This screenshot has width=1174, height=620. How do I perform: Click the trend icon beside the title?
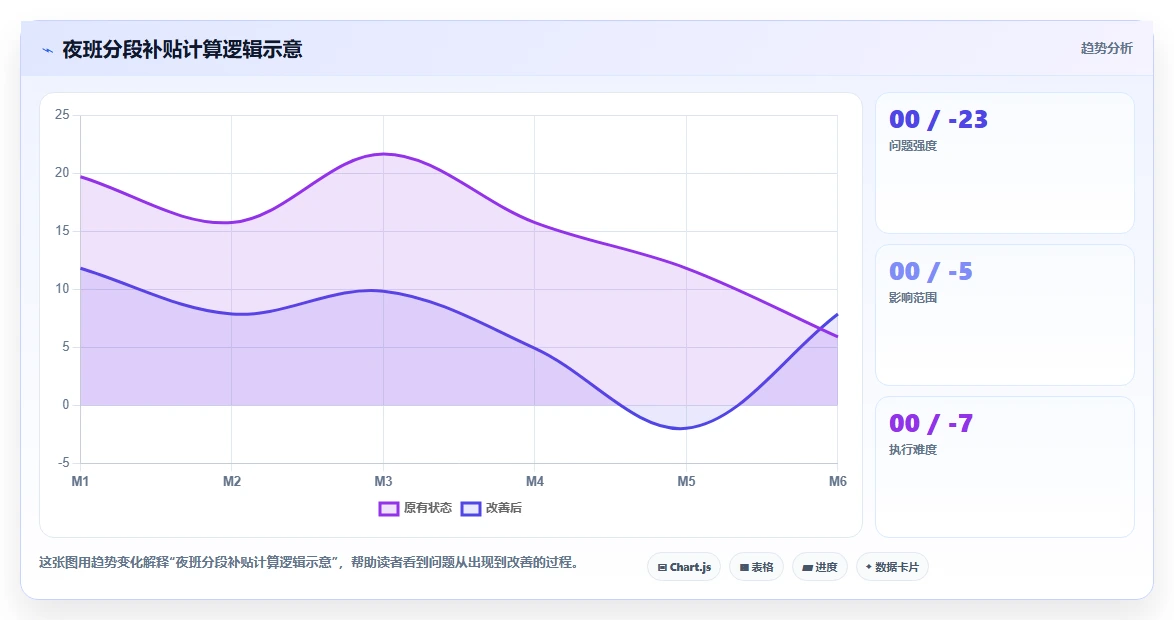tap(48, 50)
